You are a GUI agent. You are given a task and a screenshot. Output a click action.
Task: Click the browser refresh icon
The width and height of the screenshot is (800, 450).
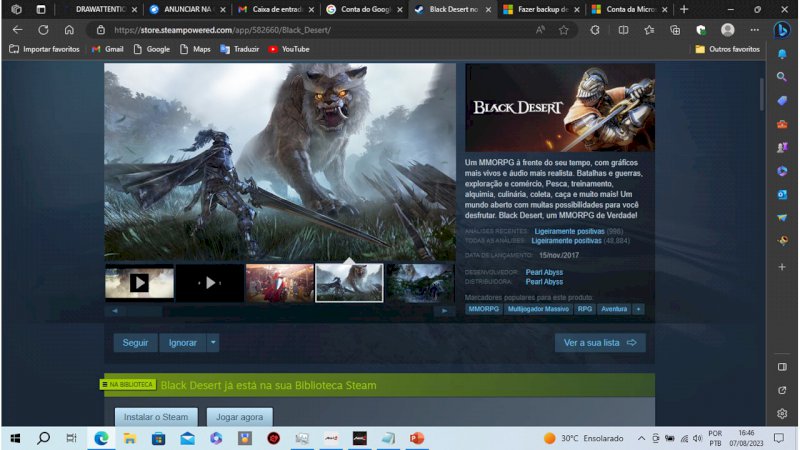[x=43, y=30]
